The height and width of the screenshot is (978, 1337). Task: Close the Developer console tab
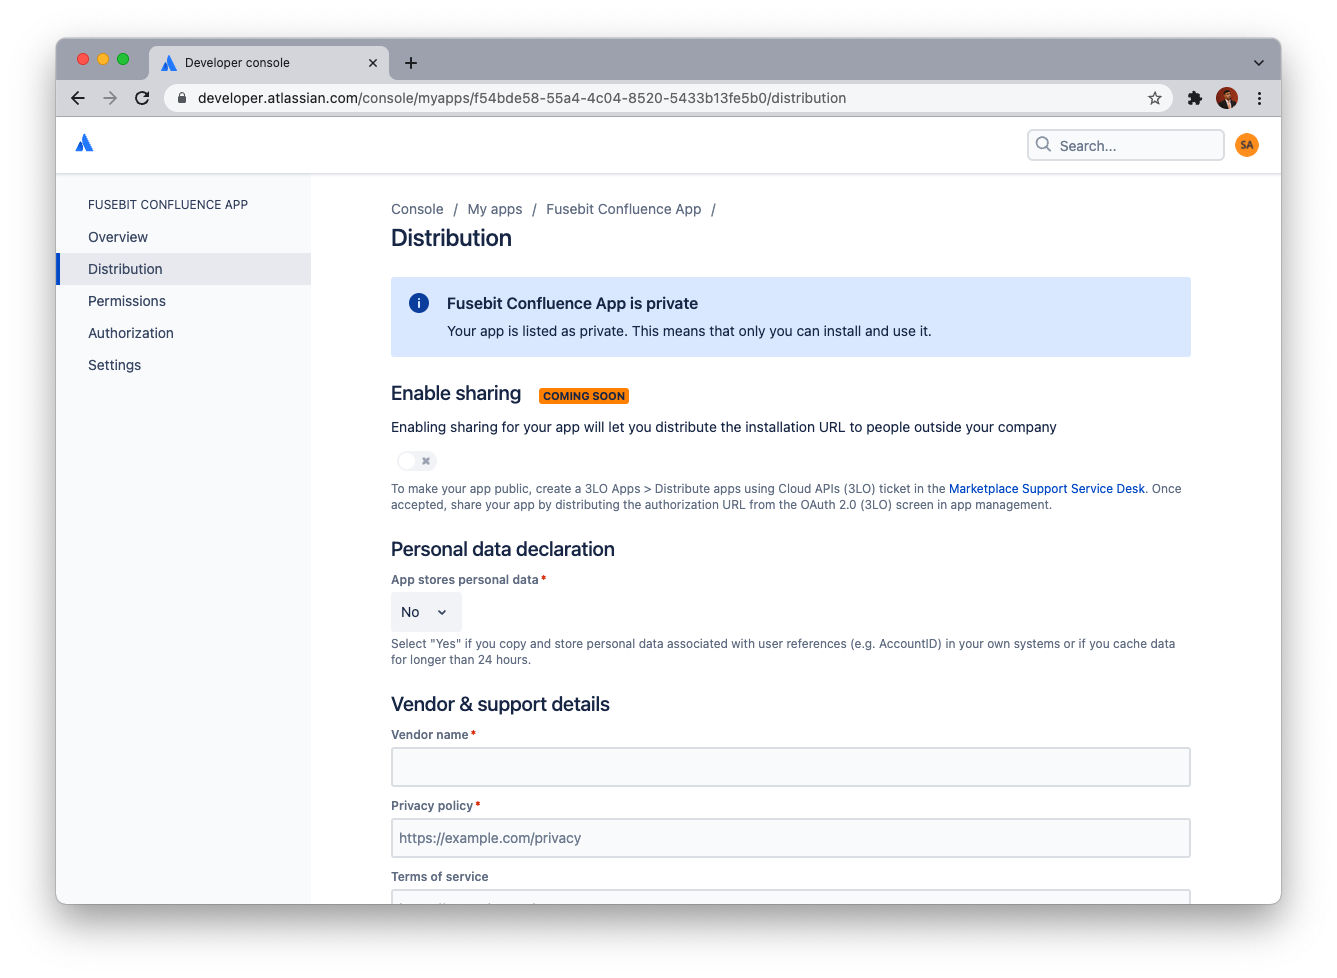(x=373, y=63)
